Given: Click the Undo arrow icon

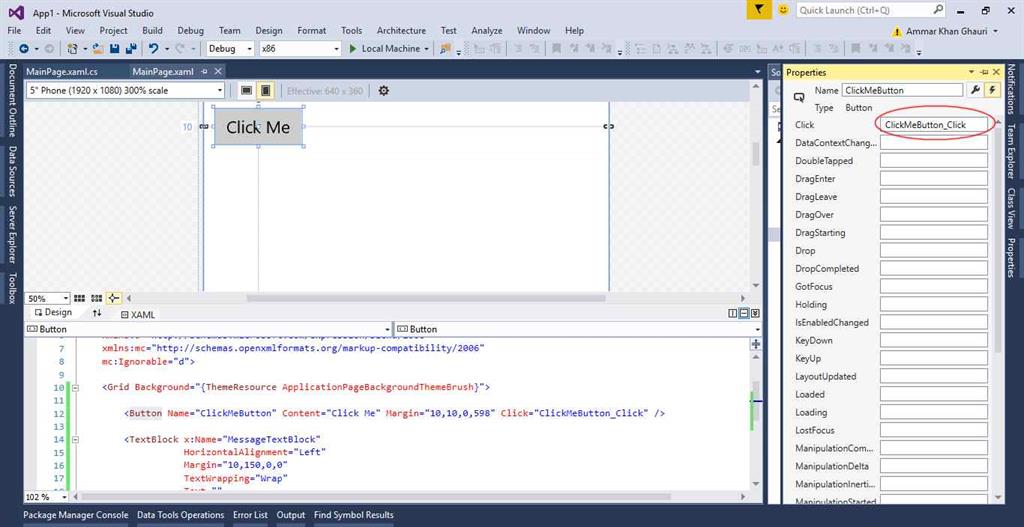Looking at the screenshot, I should pyautogui.click(x=153, y=48).
